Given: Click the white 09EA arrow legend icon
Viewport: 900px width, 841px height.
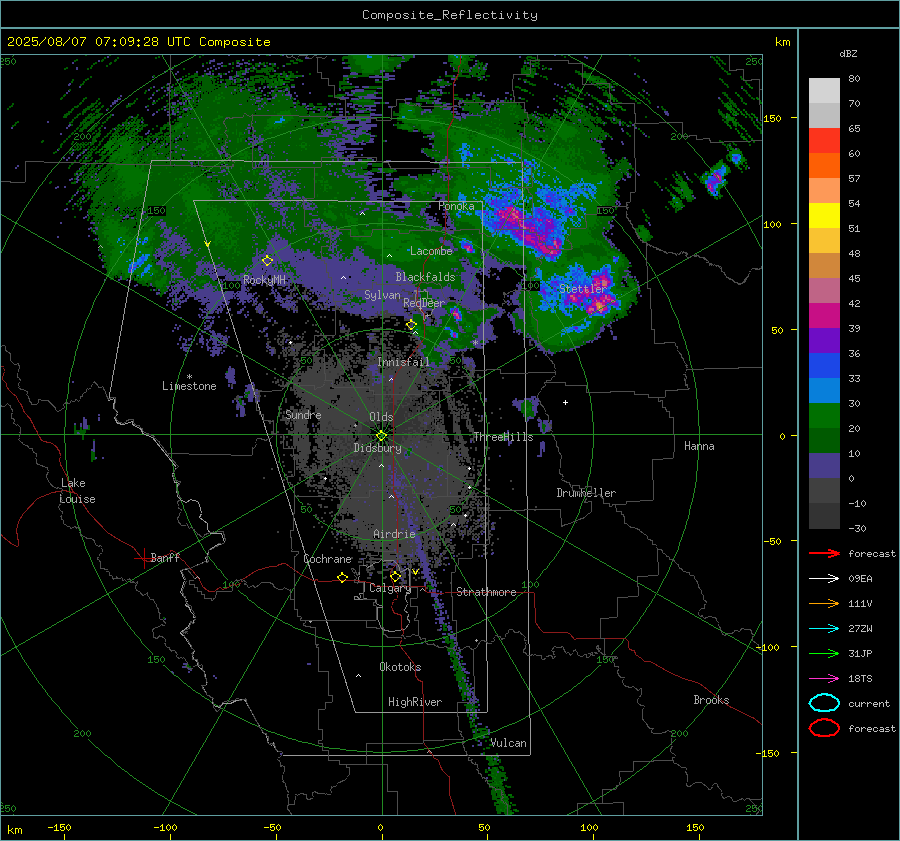Looking at the screenshot, I should 824,579.
